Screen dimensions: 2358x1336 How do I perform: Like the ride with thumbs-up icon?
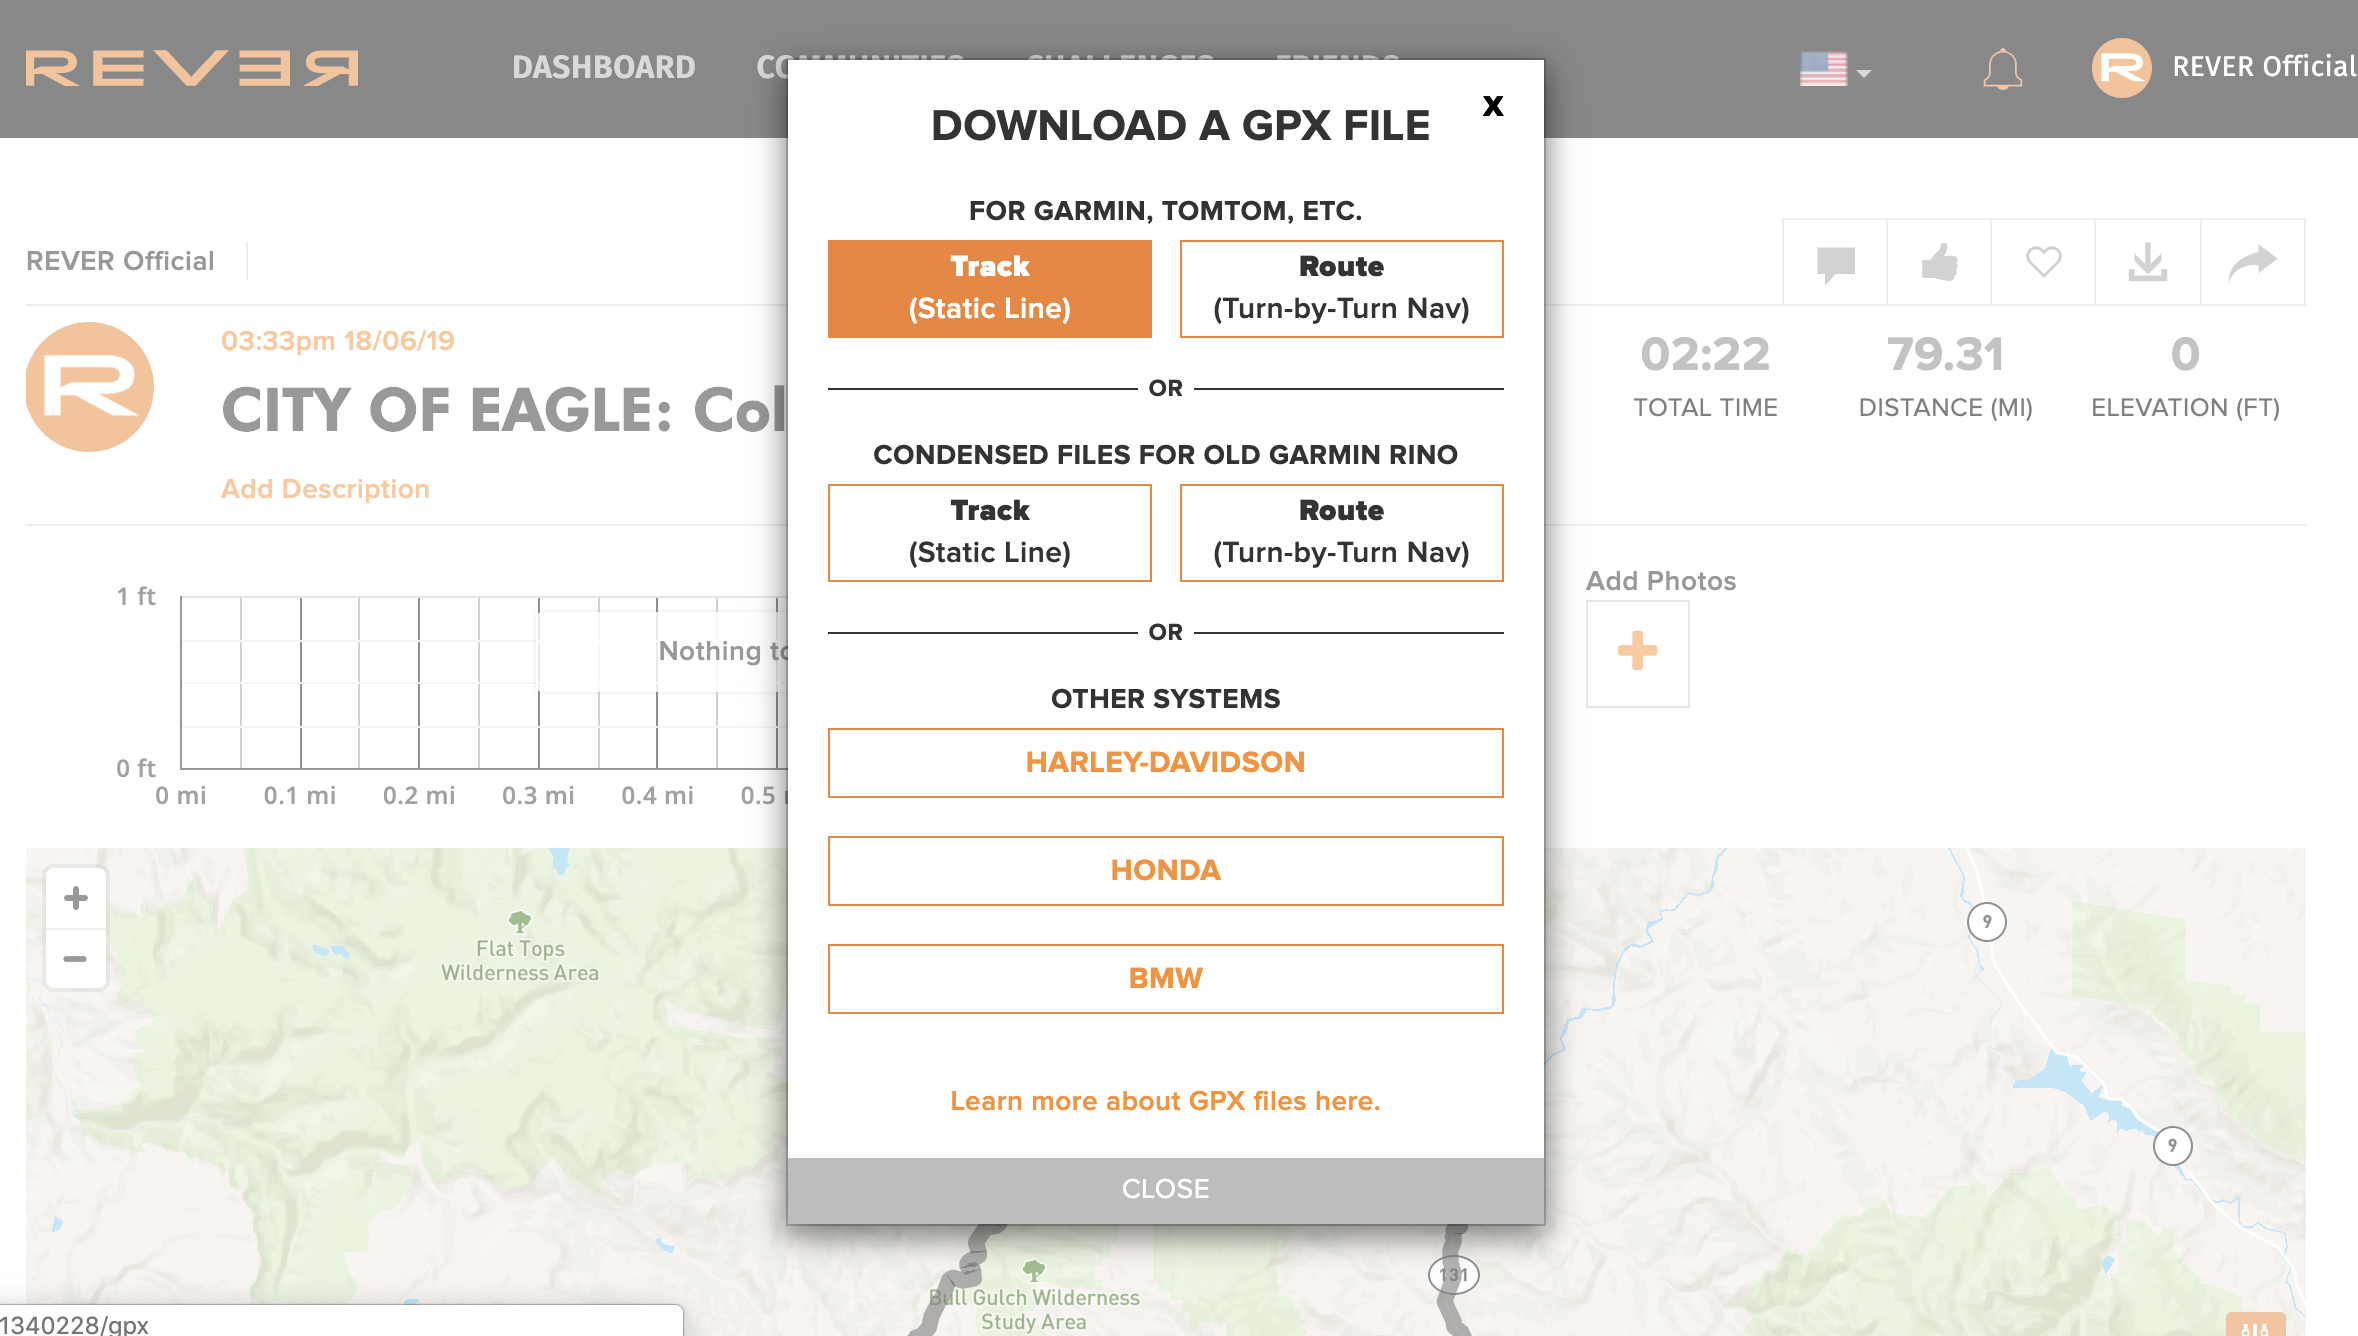coord(1939,263)
